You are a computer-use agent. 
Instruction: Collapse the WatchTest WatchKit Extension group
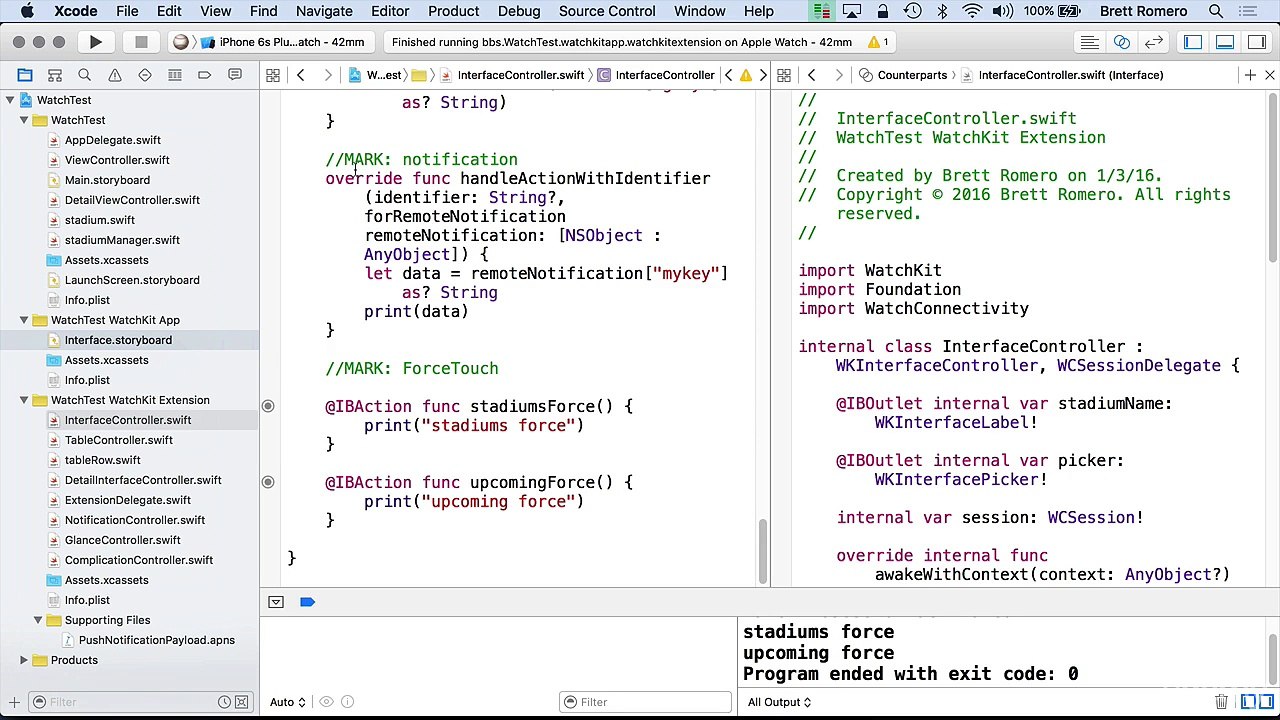point(24,400)
